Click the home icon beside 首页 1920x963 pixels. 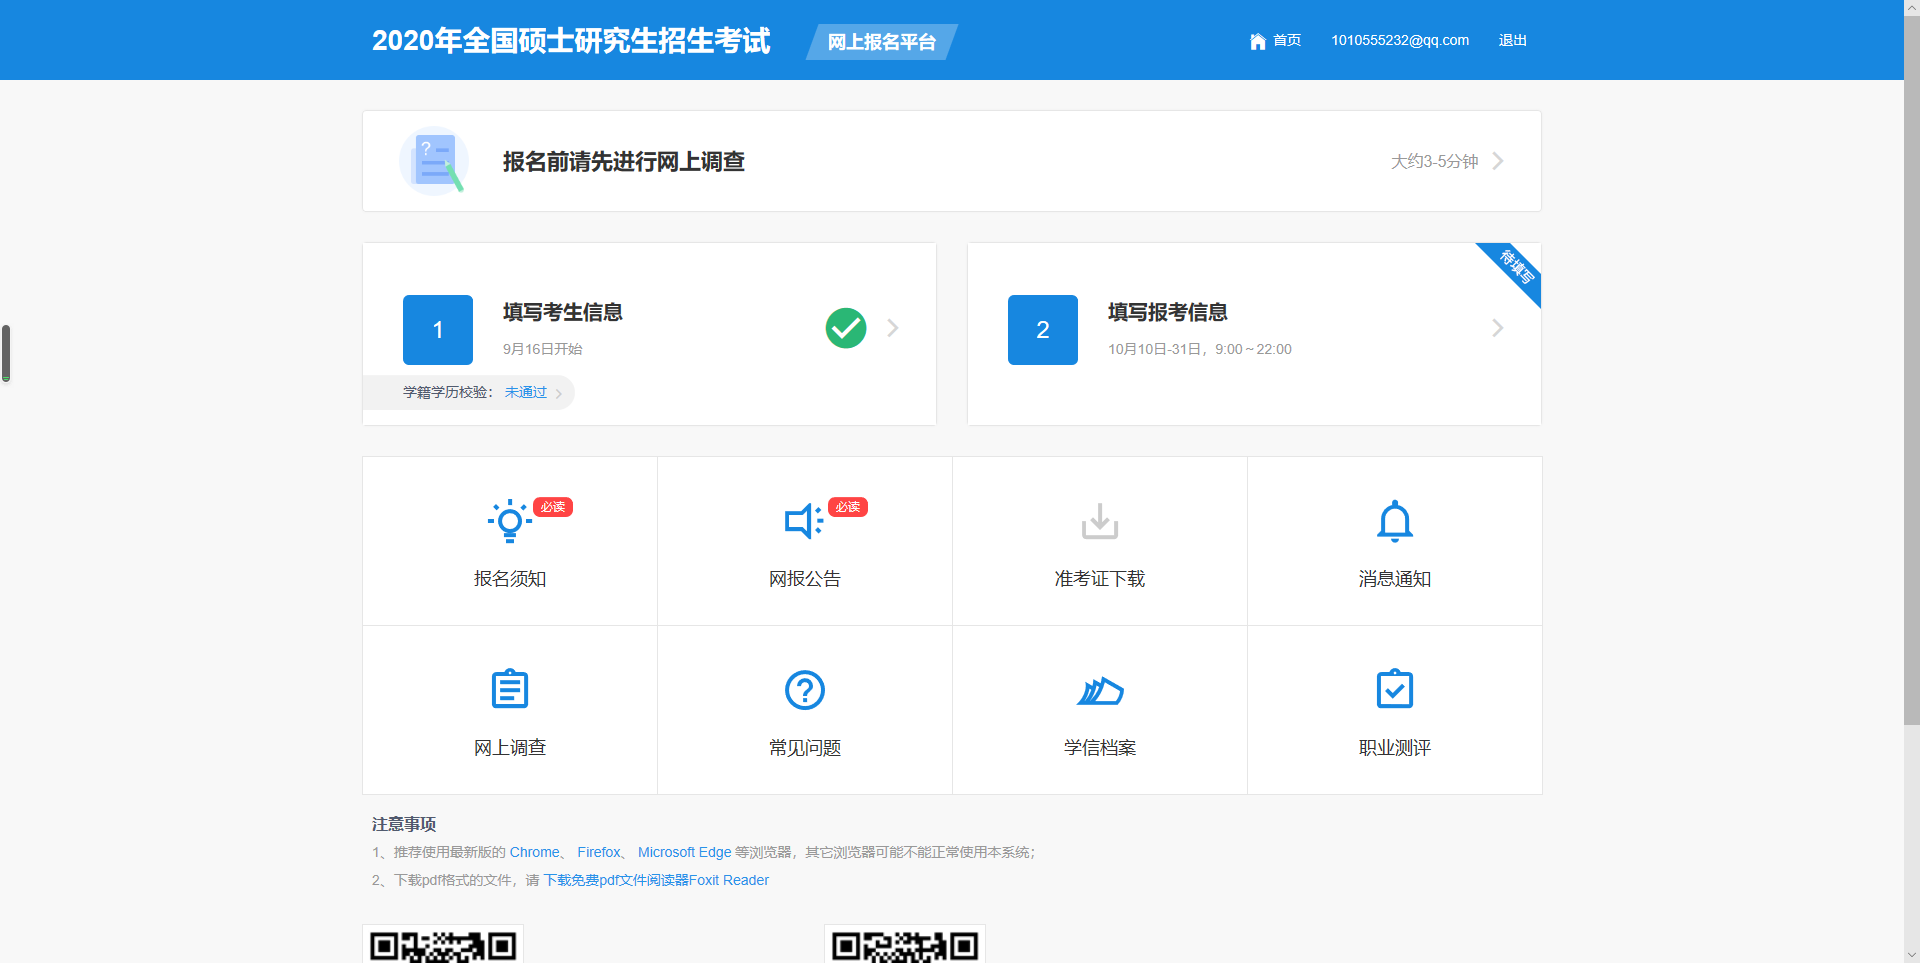[1257, 41]
